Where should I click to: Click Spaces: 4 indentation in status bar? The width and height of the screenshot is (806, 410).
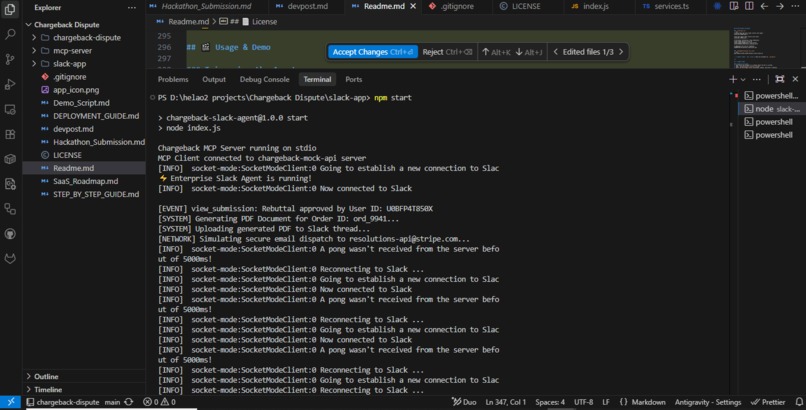pyautogui.click(x=549, y=402)
